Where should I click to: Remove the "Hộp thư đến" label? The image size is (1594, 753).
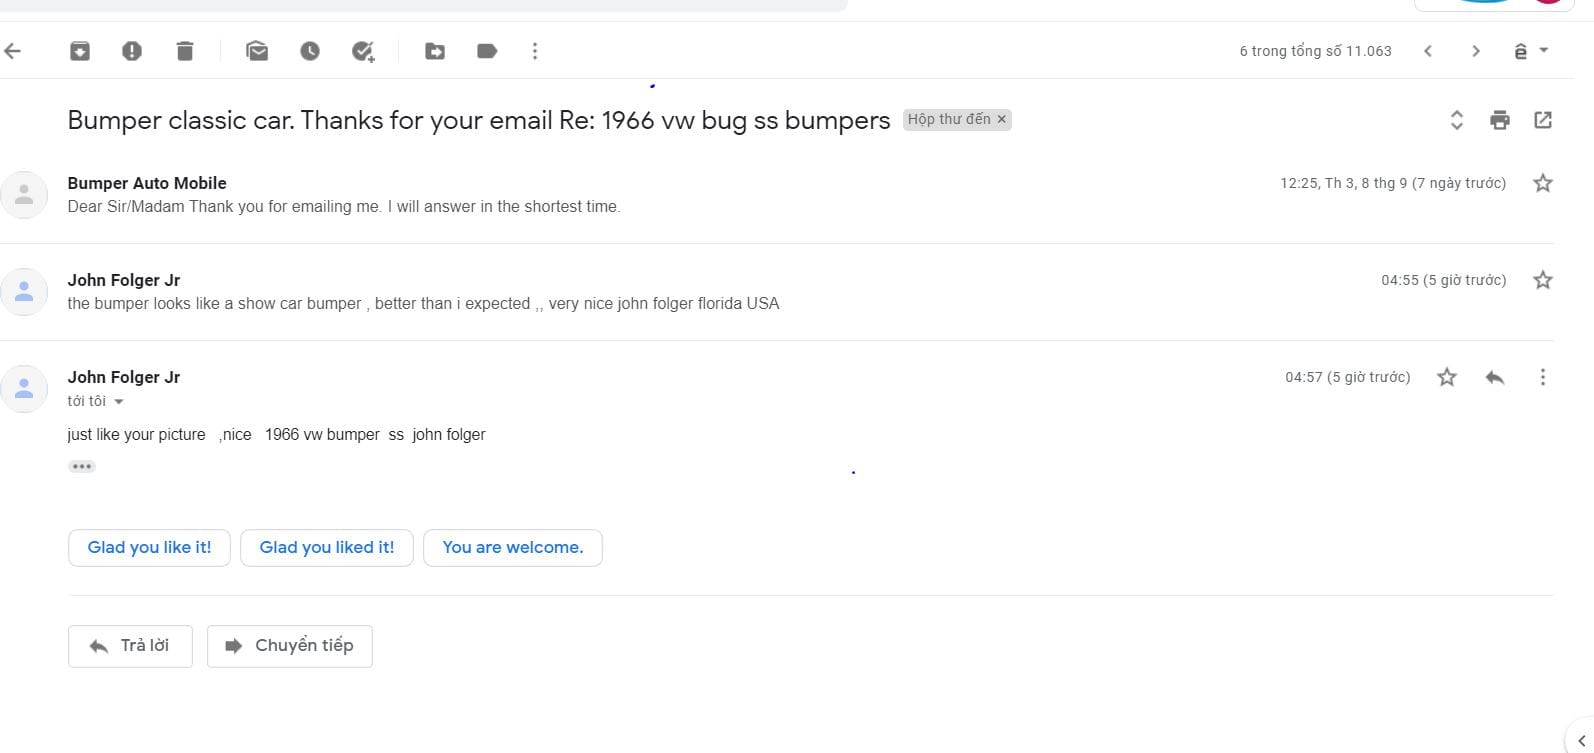point(1002,120)
